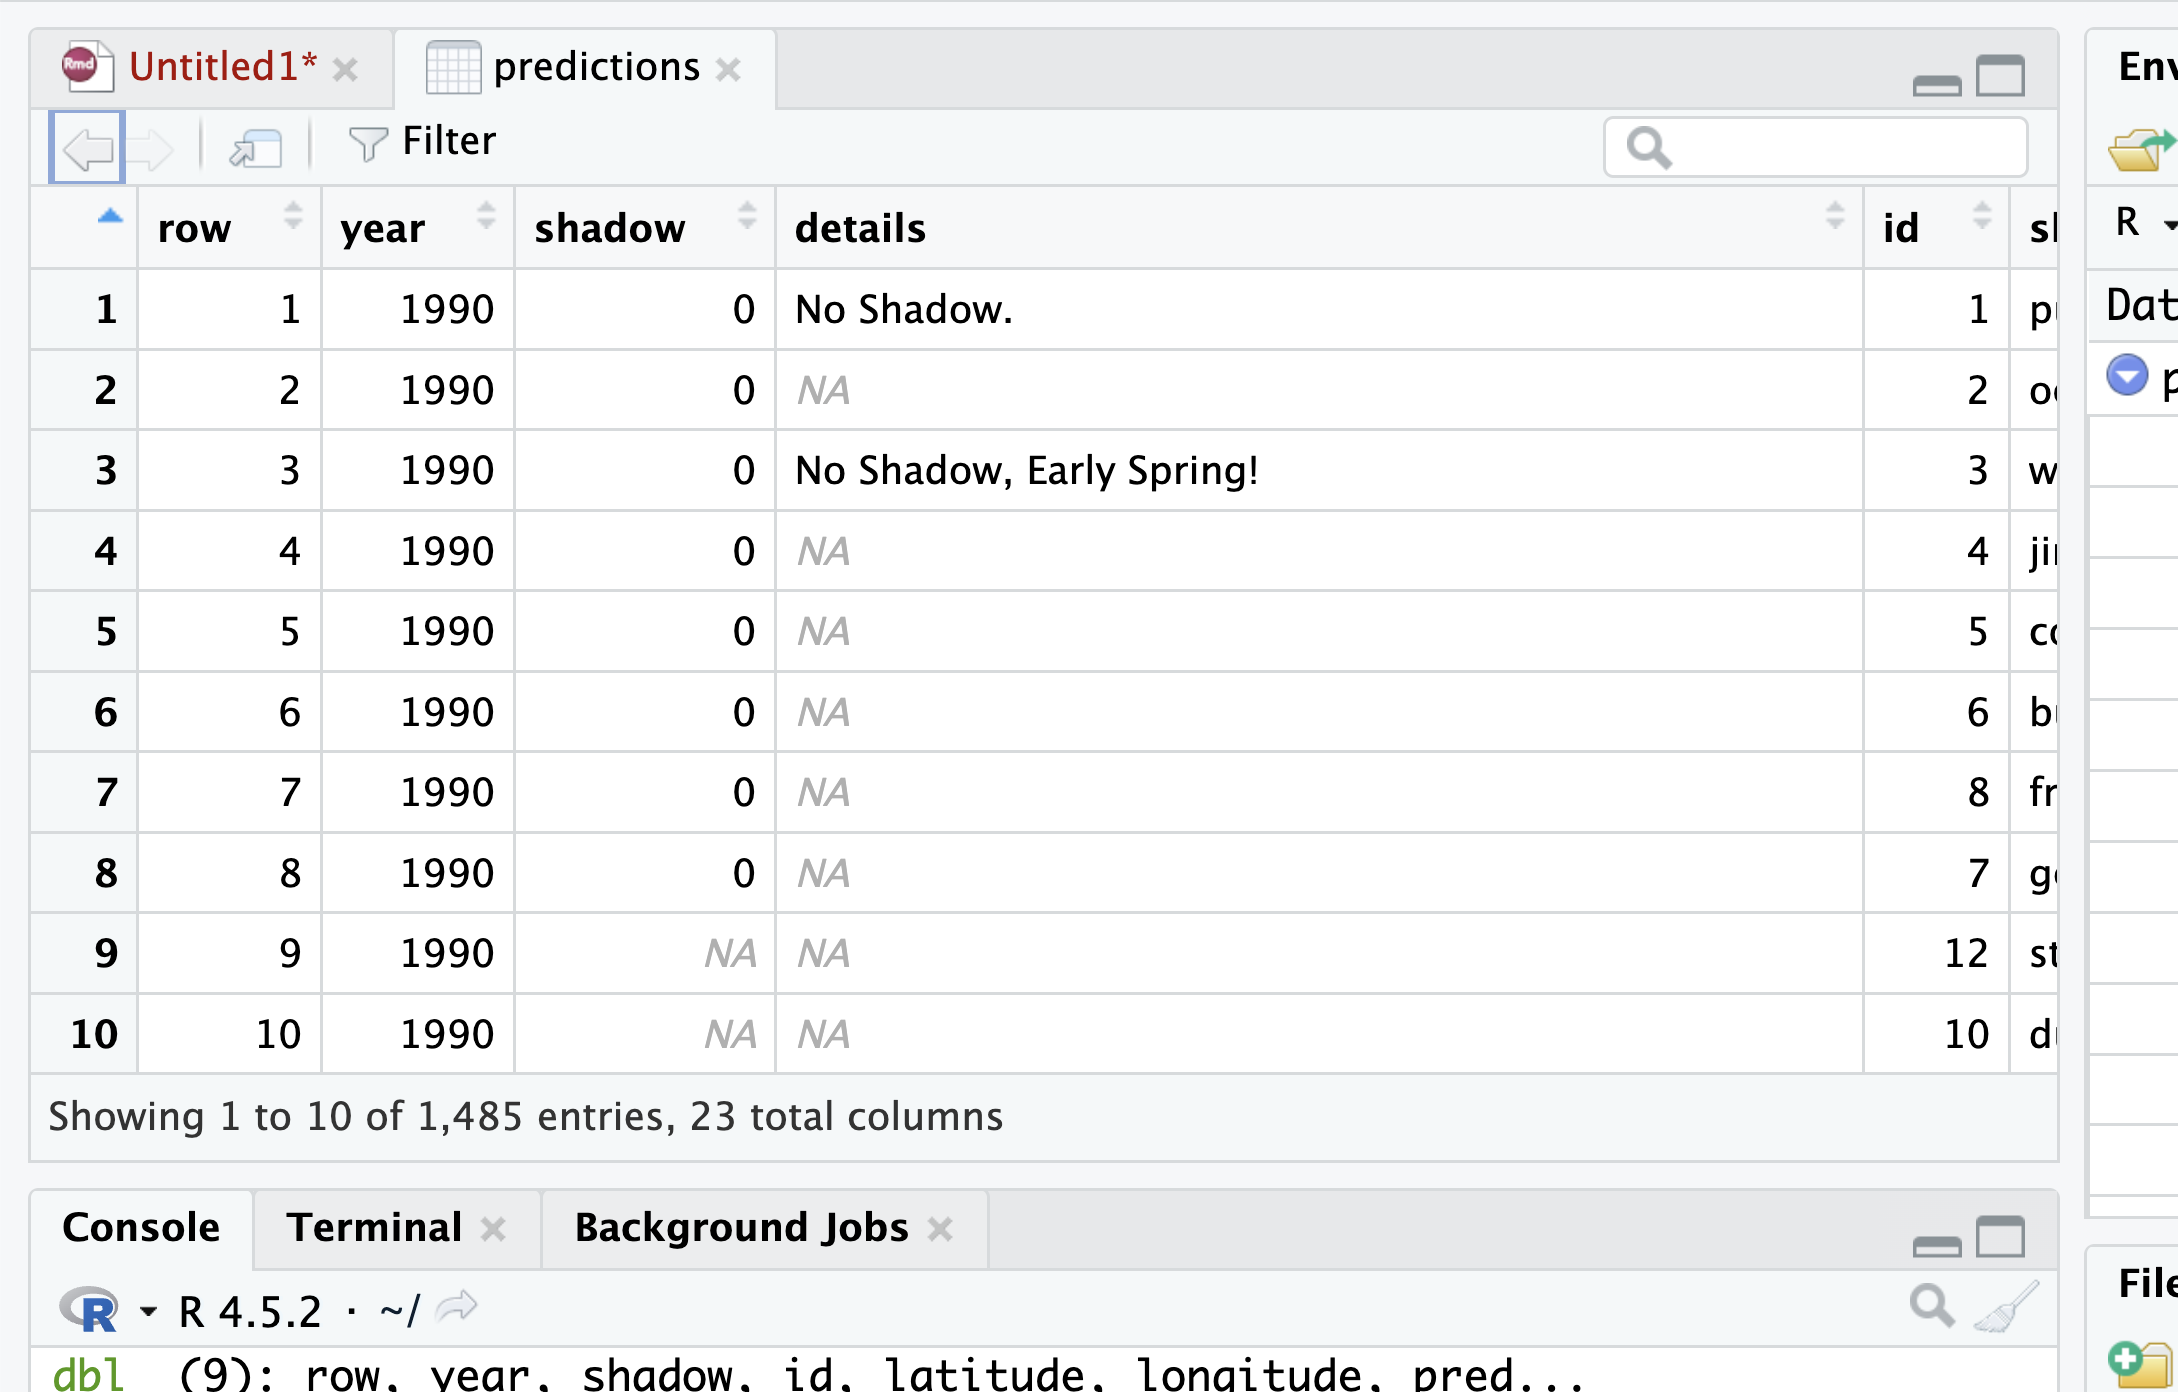Search console output with the magnifier icon
Viewport: 2178px width, 1392px height.
(1932, 1307)
